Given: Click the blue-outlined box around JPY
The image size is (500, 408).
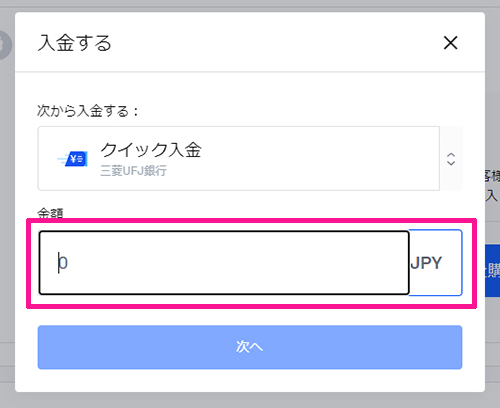Looking at the screenshot, I should 435,263.
